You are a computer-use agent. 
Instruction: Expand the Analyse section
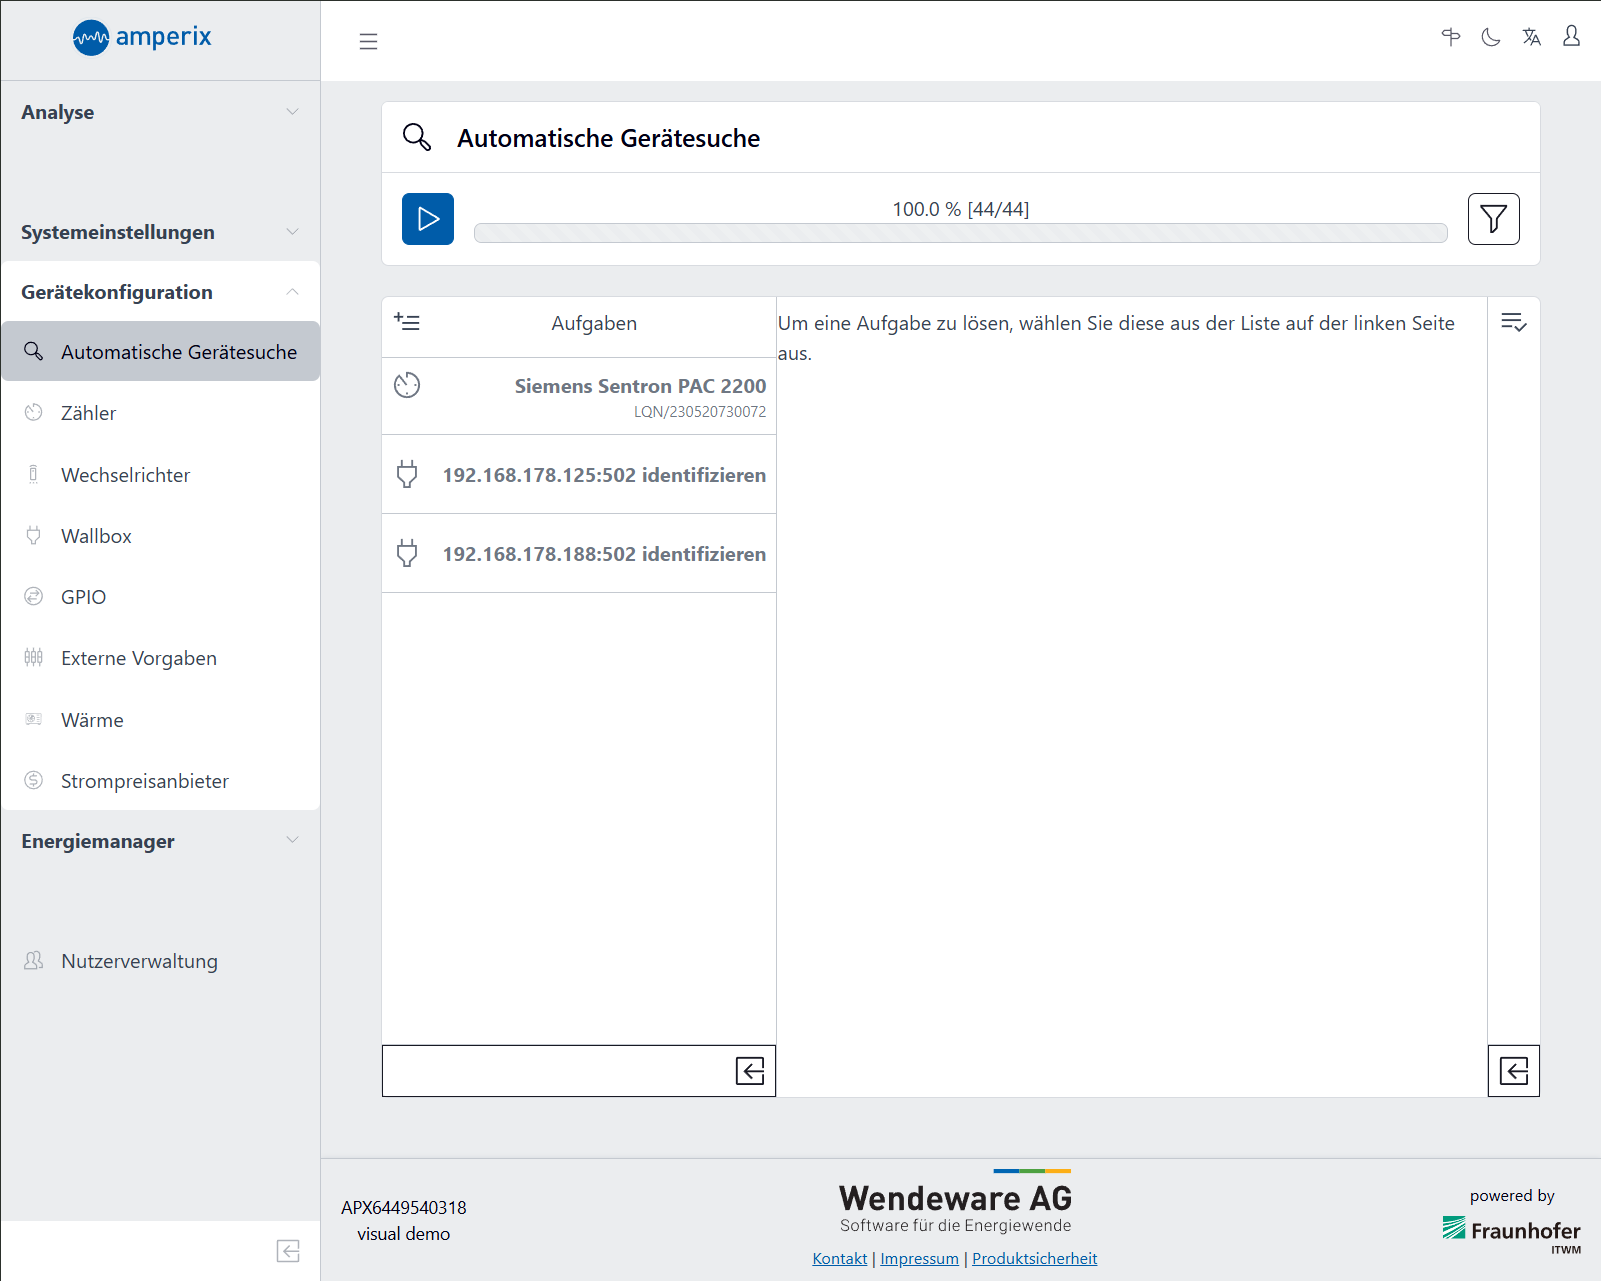[x=160, y=112]
